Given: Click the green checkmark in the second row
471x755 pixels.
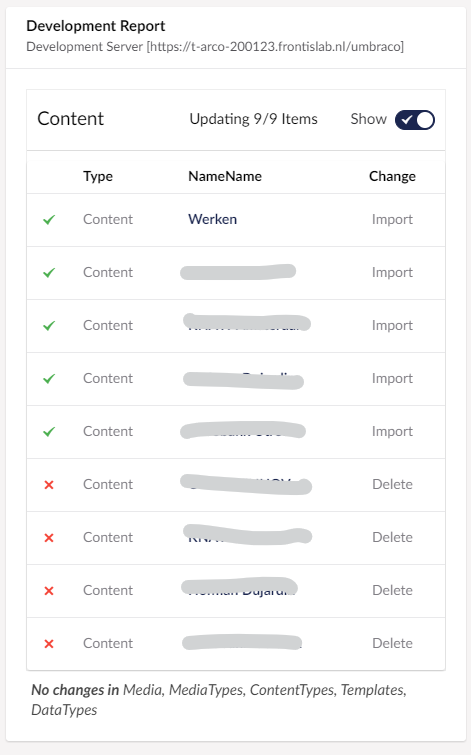Looking at the screenshot, I should [49, 273].
